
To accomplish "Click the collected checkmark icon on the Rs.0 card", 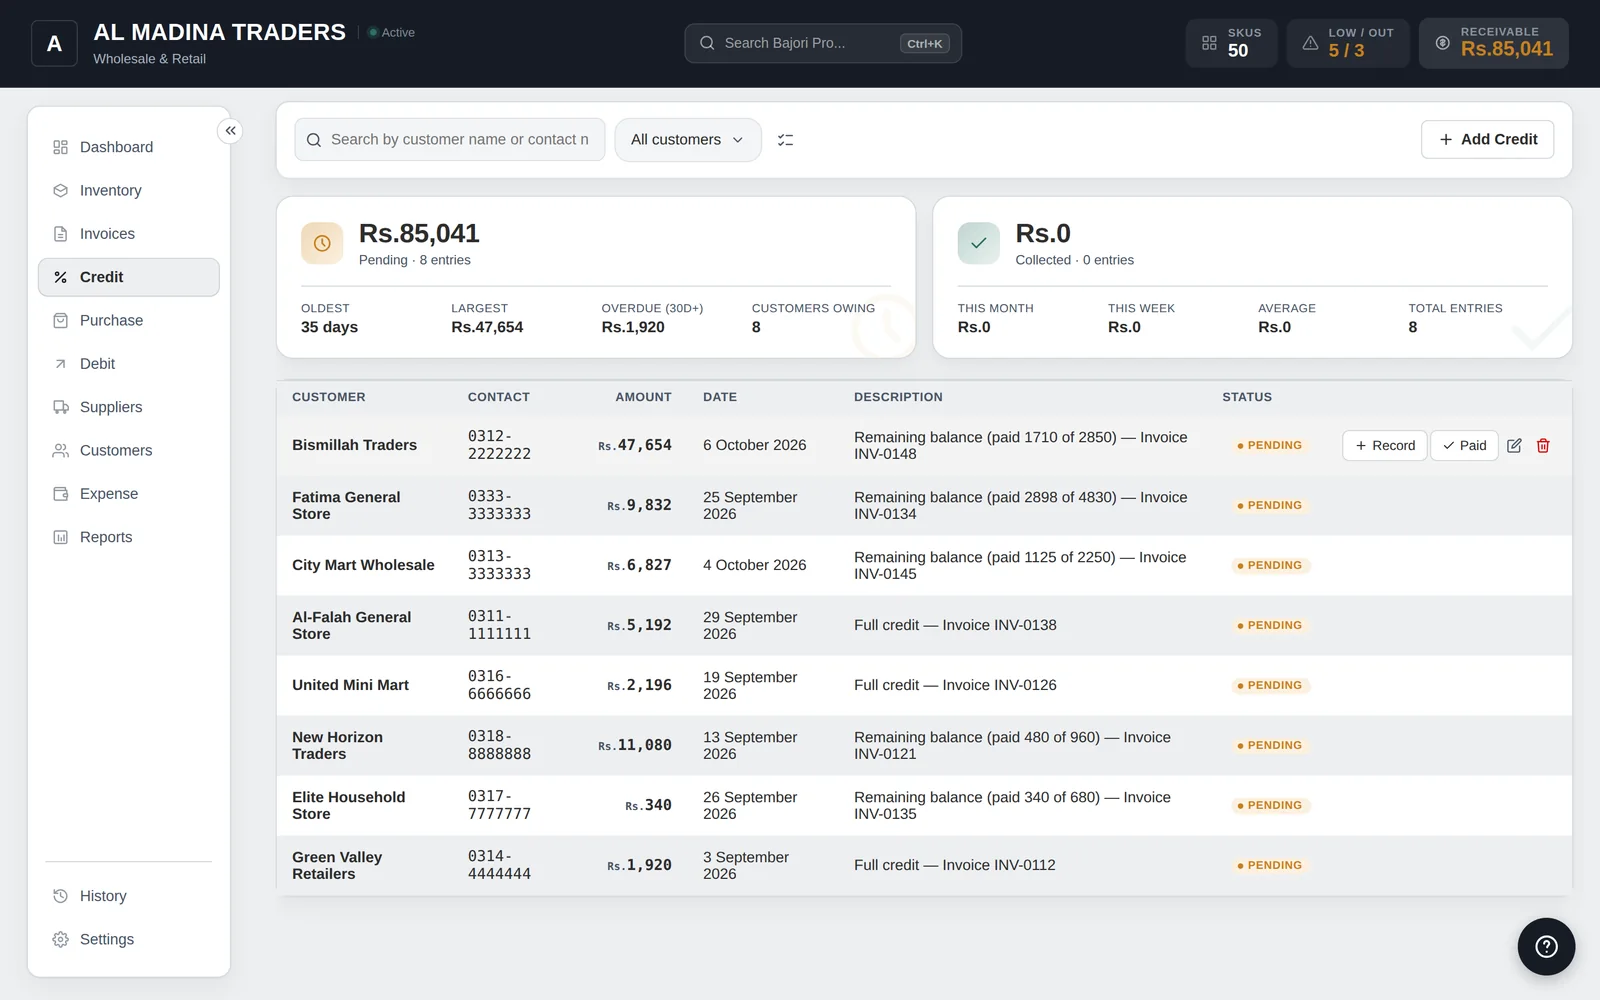I will point(978,243).
